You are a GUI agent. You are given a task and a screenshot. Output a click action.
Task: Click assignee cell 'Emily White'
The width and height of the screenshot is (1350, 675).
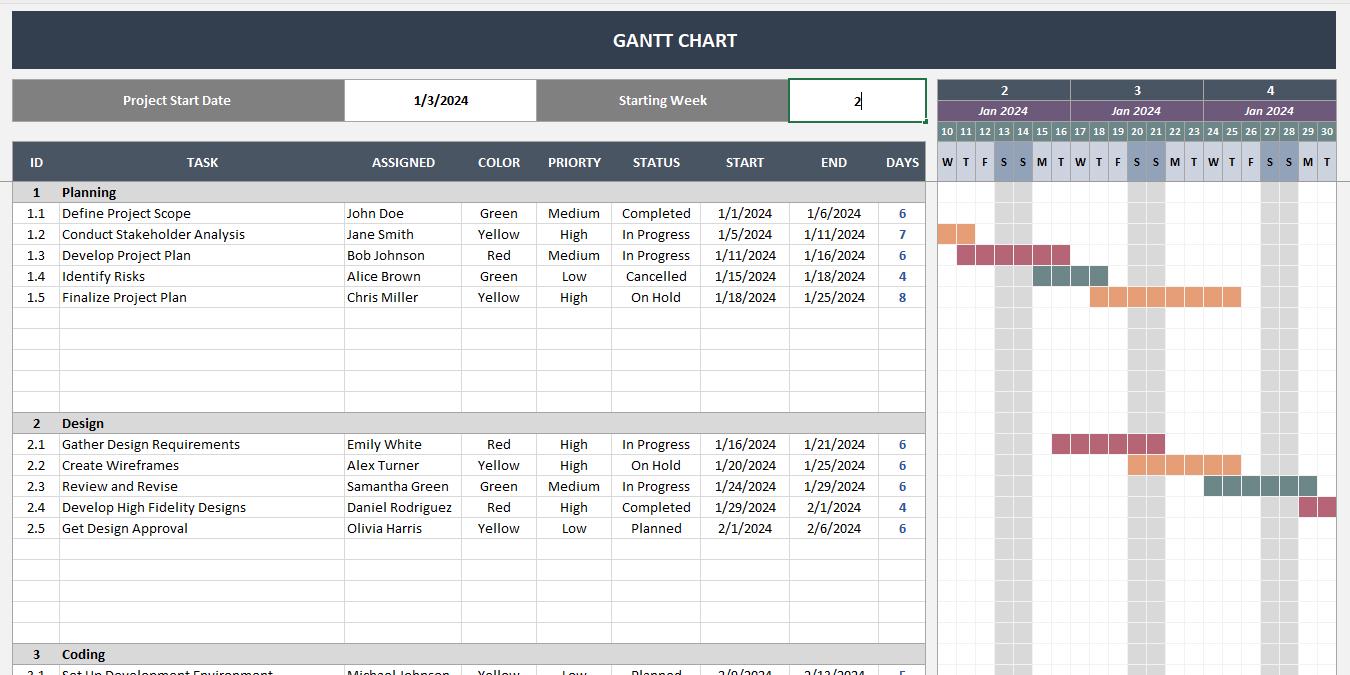click(403, 444)
